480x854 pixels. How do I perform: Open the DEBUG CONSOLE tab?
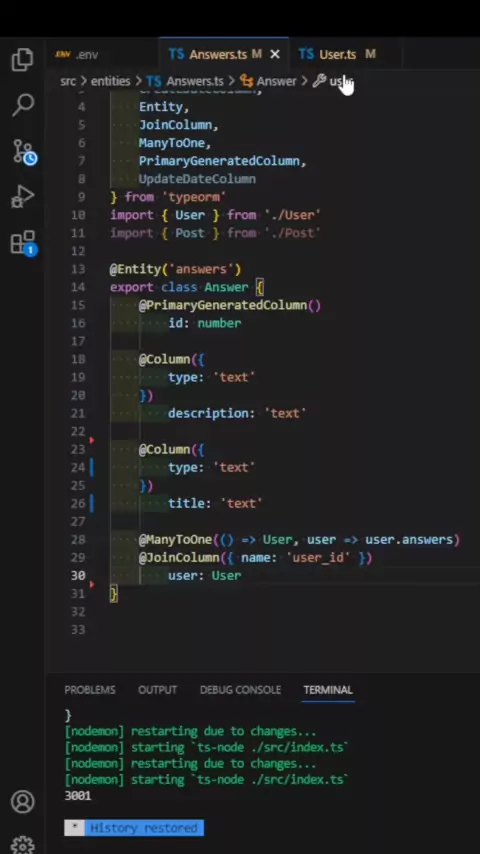[240, 690]
